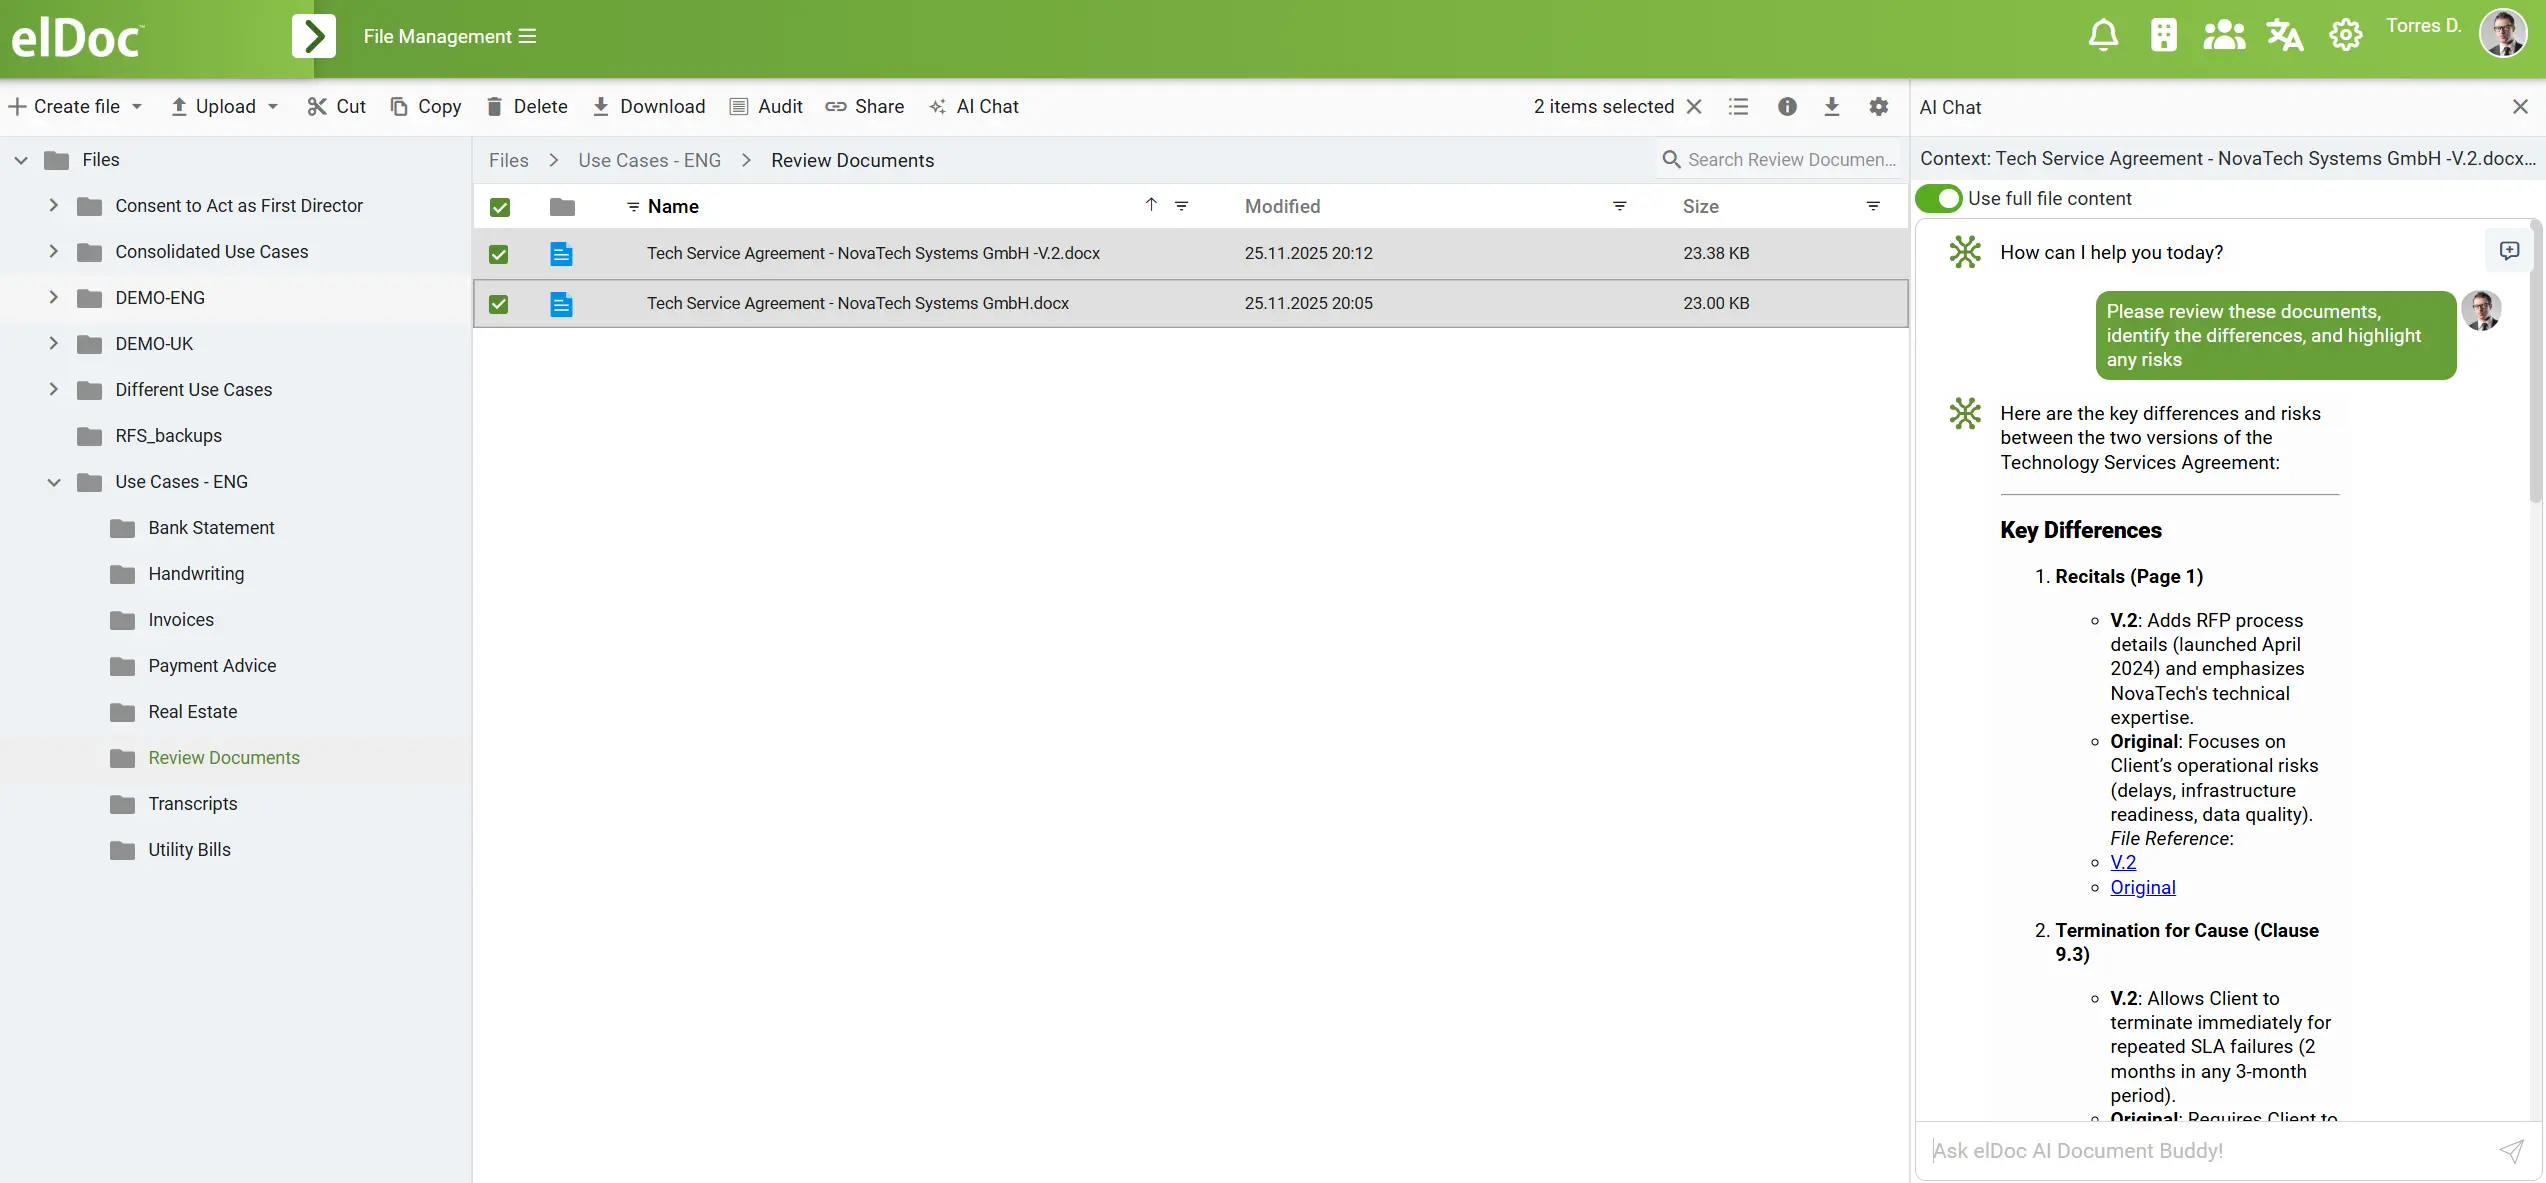Click the new chat icon in AI Chat
2546x1183 pixels.
2509,251
